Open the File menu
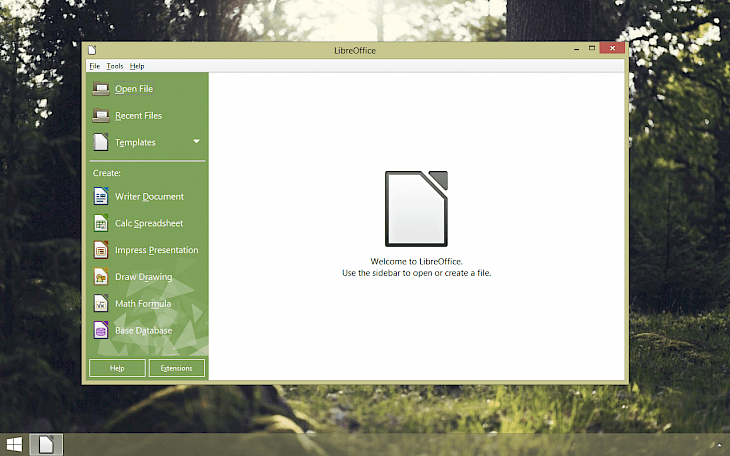The image size is (730, 456). click(x=95, y=66)
